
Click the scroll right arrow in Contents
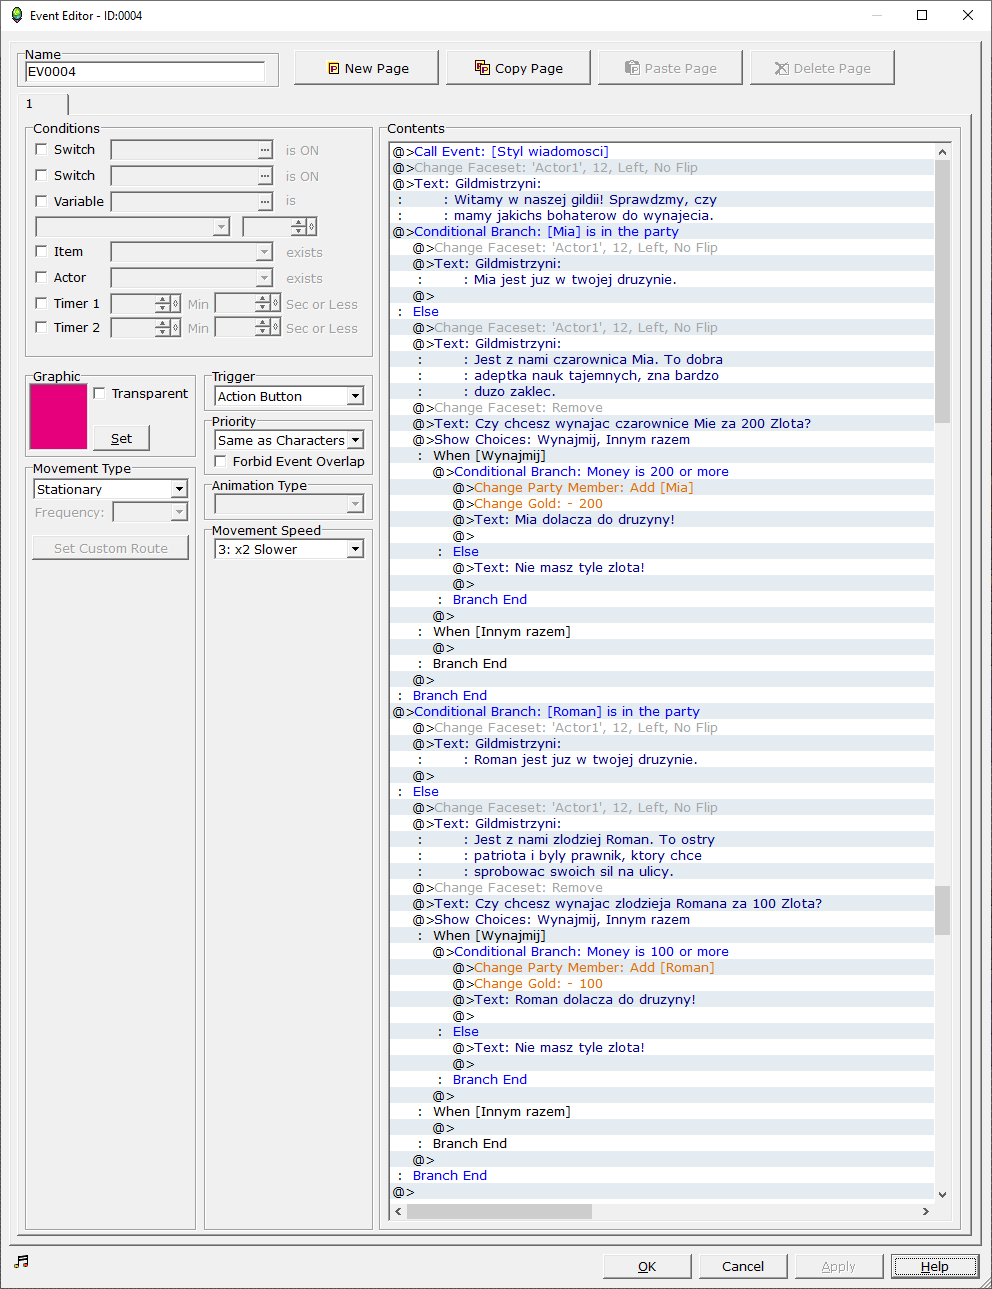(x=926, y=1211)
